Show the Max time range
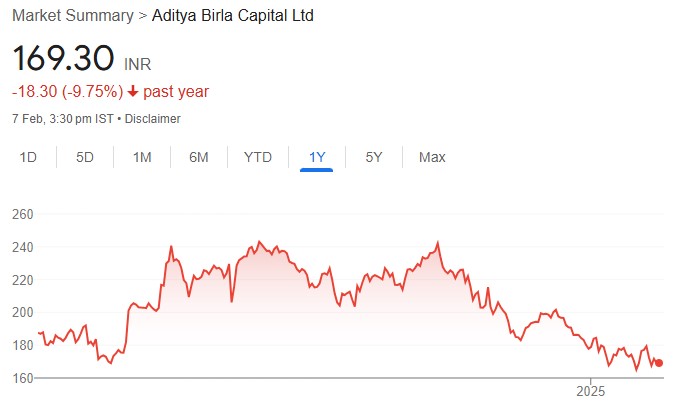This screenshot has width=685, height=408. [432, 157]
